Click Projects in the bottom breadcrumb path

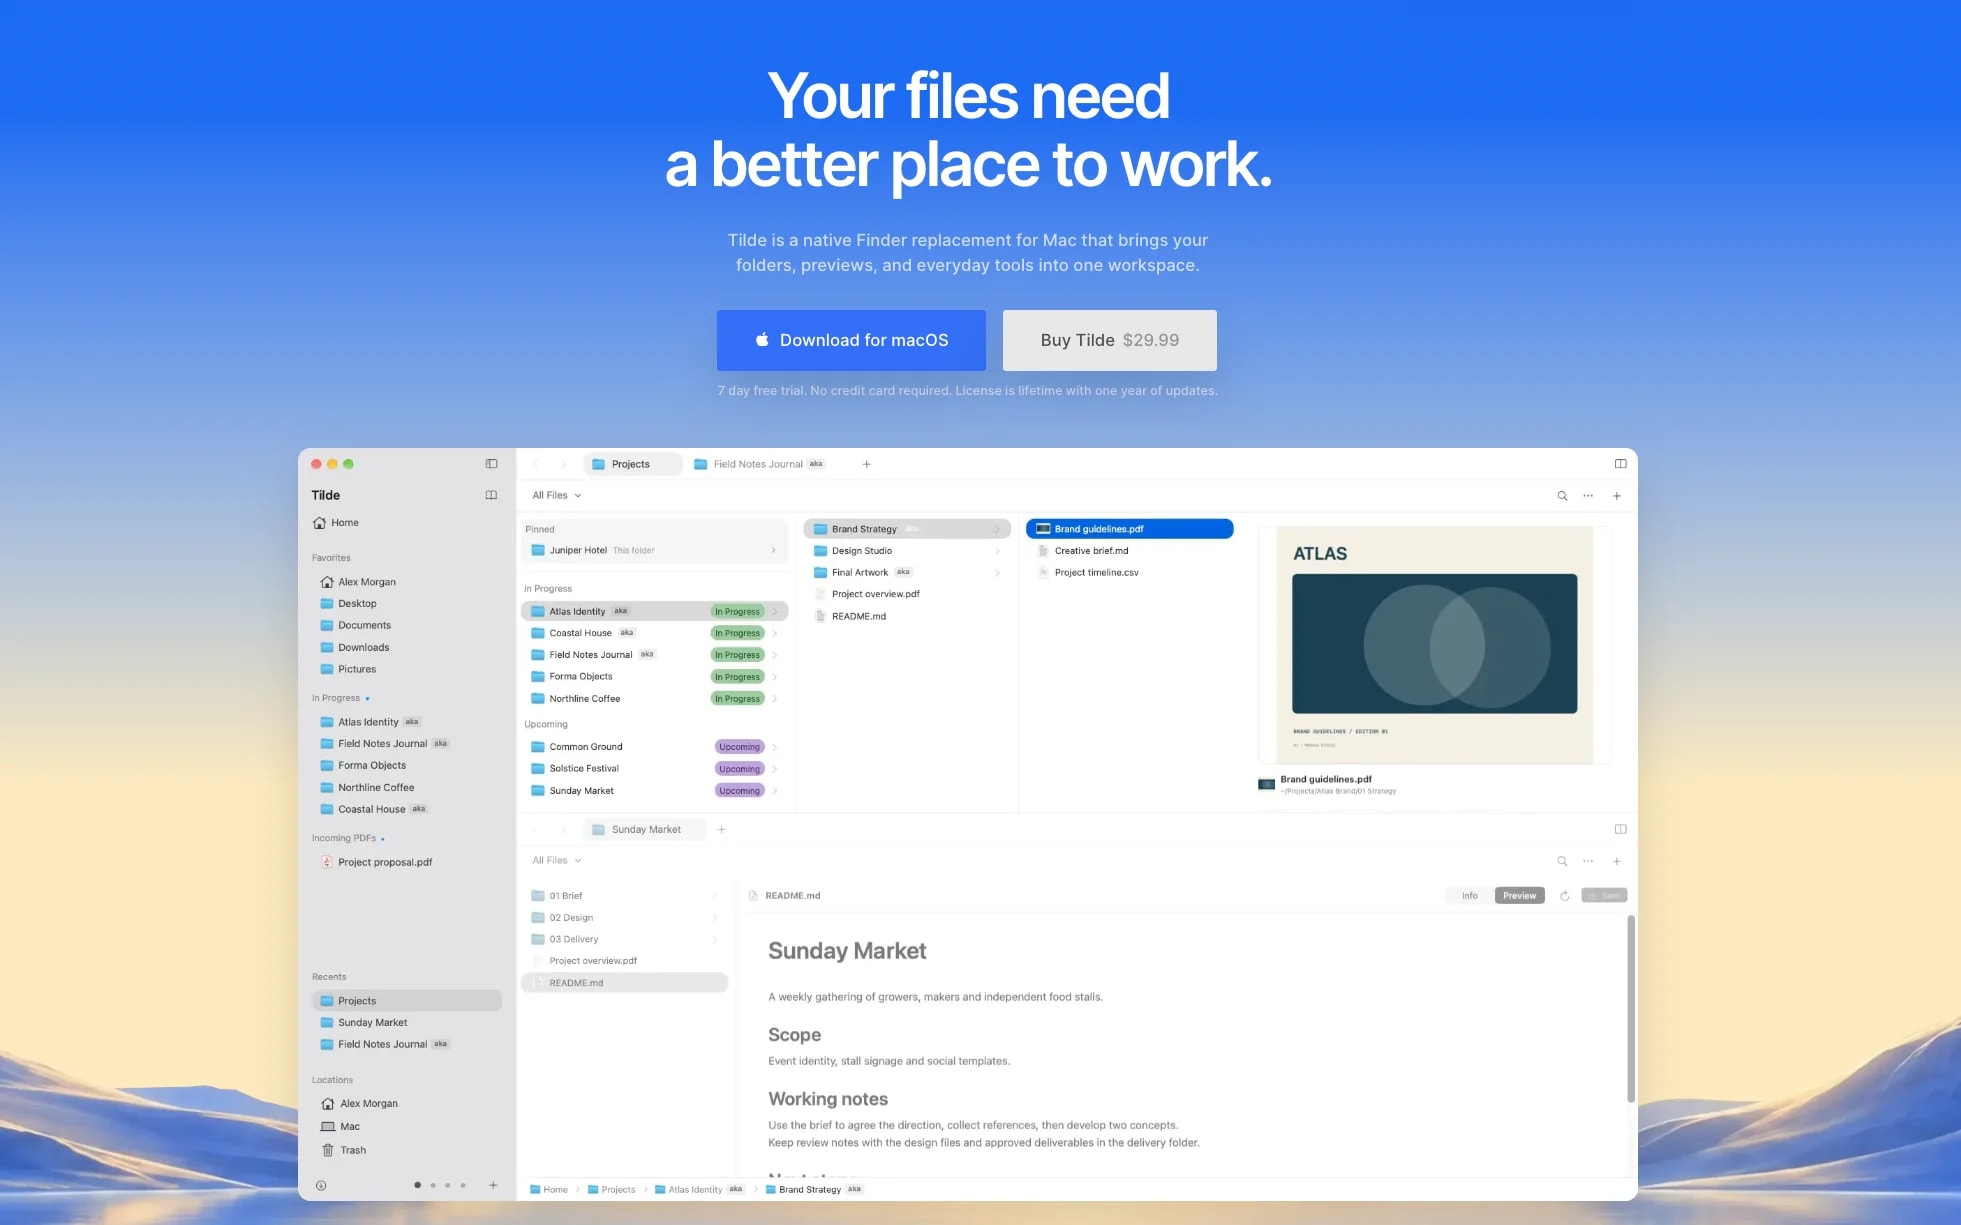tap(611, 1189)
